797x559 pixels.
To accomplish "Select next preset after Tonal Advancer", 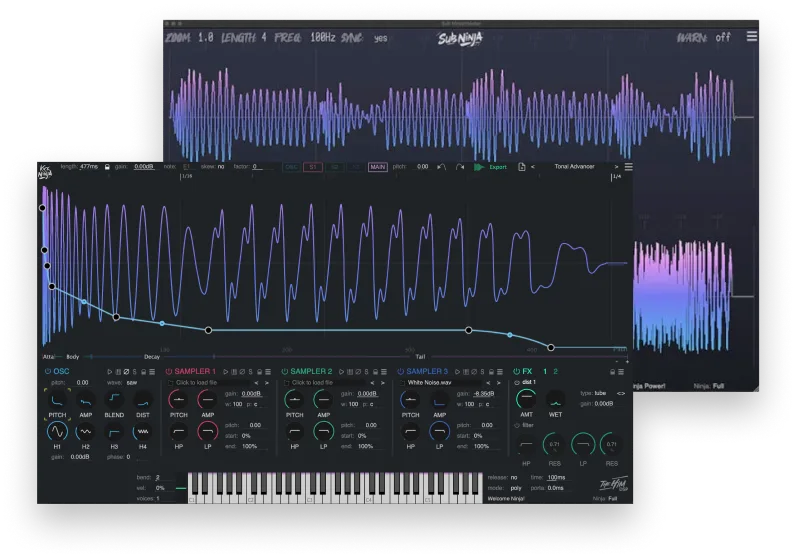I will coord(616,167).
